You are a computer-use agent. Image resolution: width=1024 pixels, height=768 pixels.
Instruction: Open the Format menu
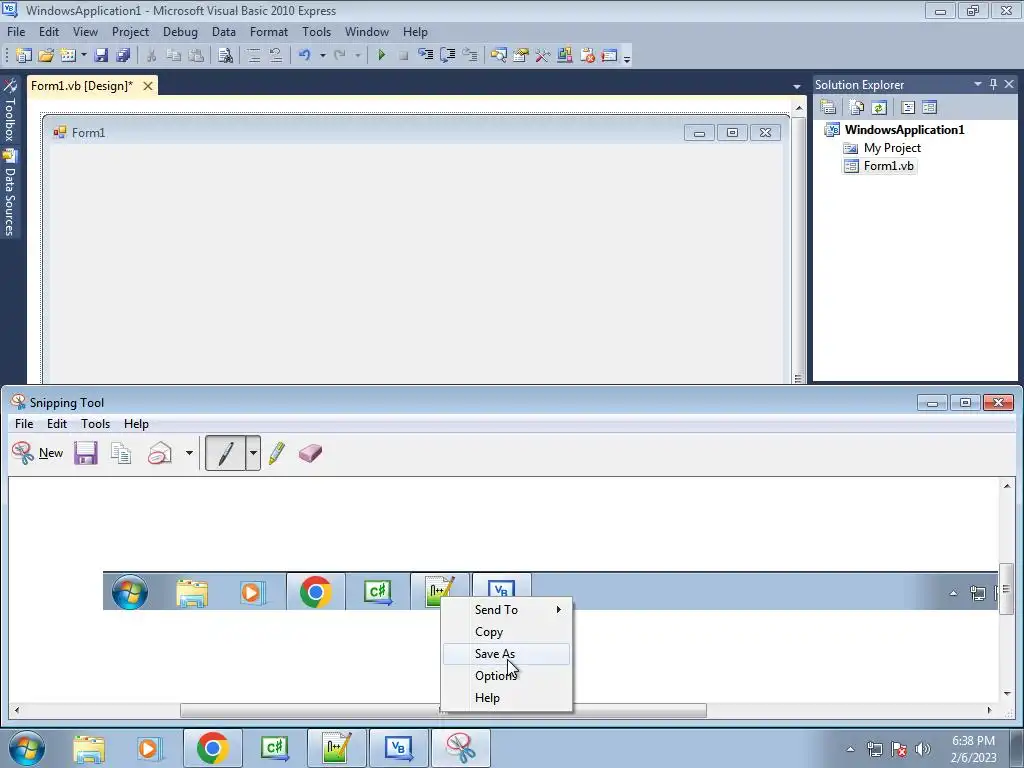coord(268,31)
